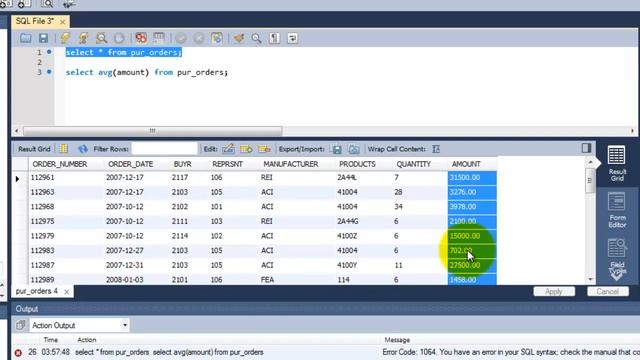Import records from file icon

[x=354, y=149]
